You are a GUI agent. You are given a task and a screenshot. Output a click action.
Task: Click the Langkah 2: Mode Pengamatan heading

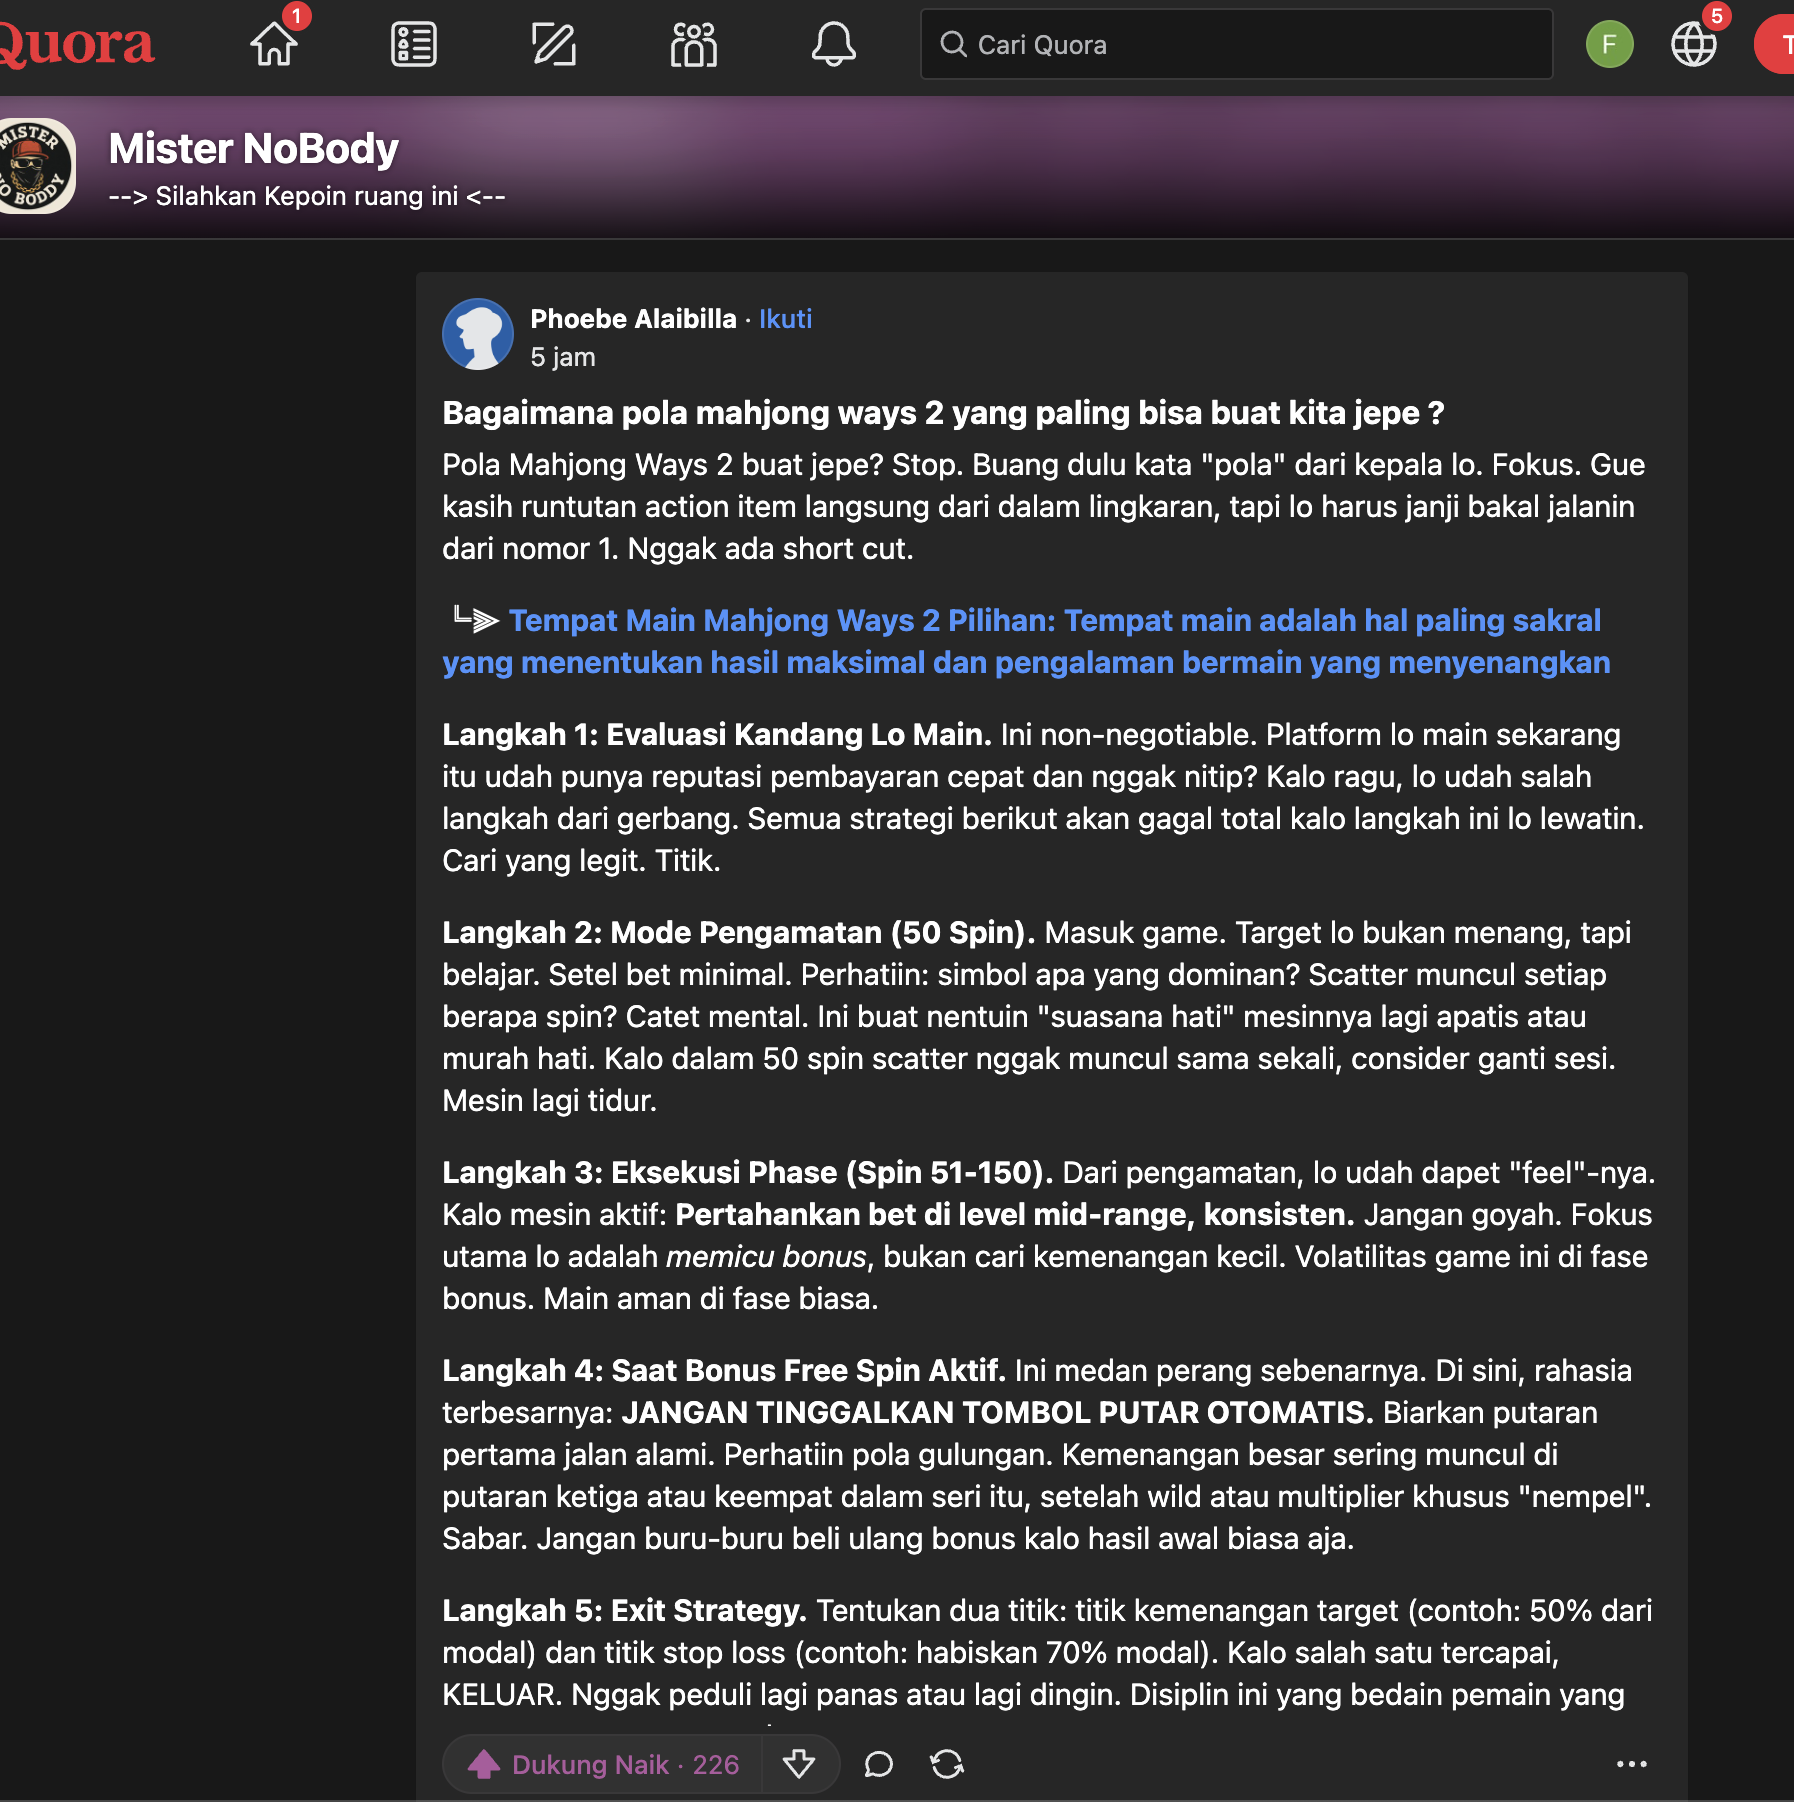pos(739,933)
